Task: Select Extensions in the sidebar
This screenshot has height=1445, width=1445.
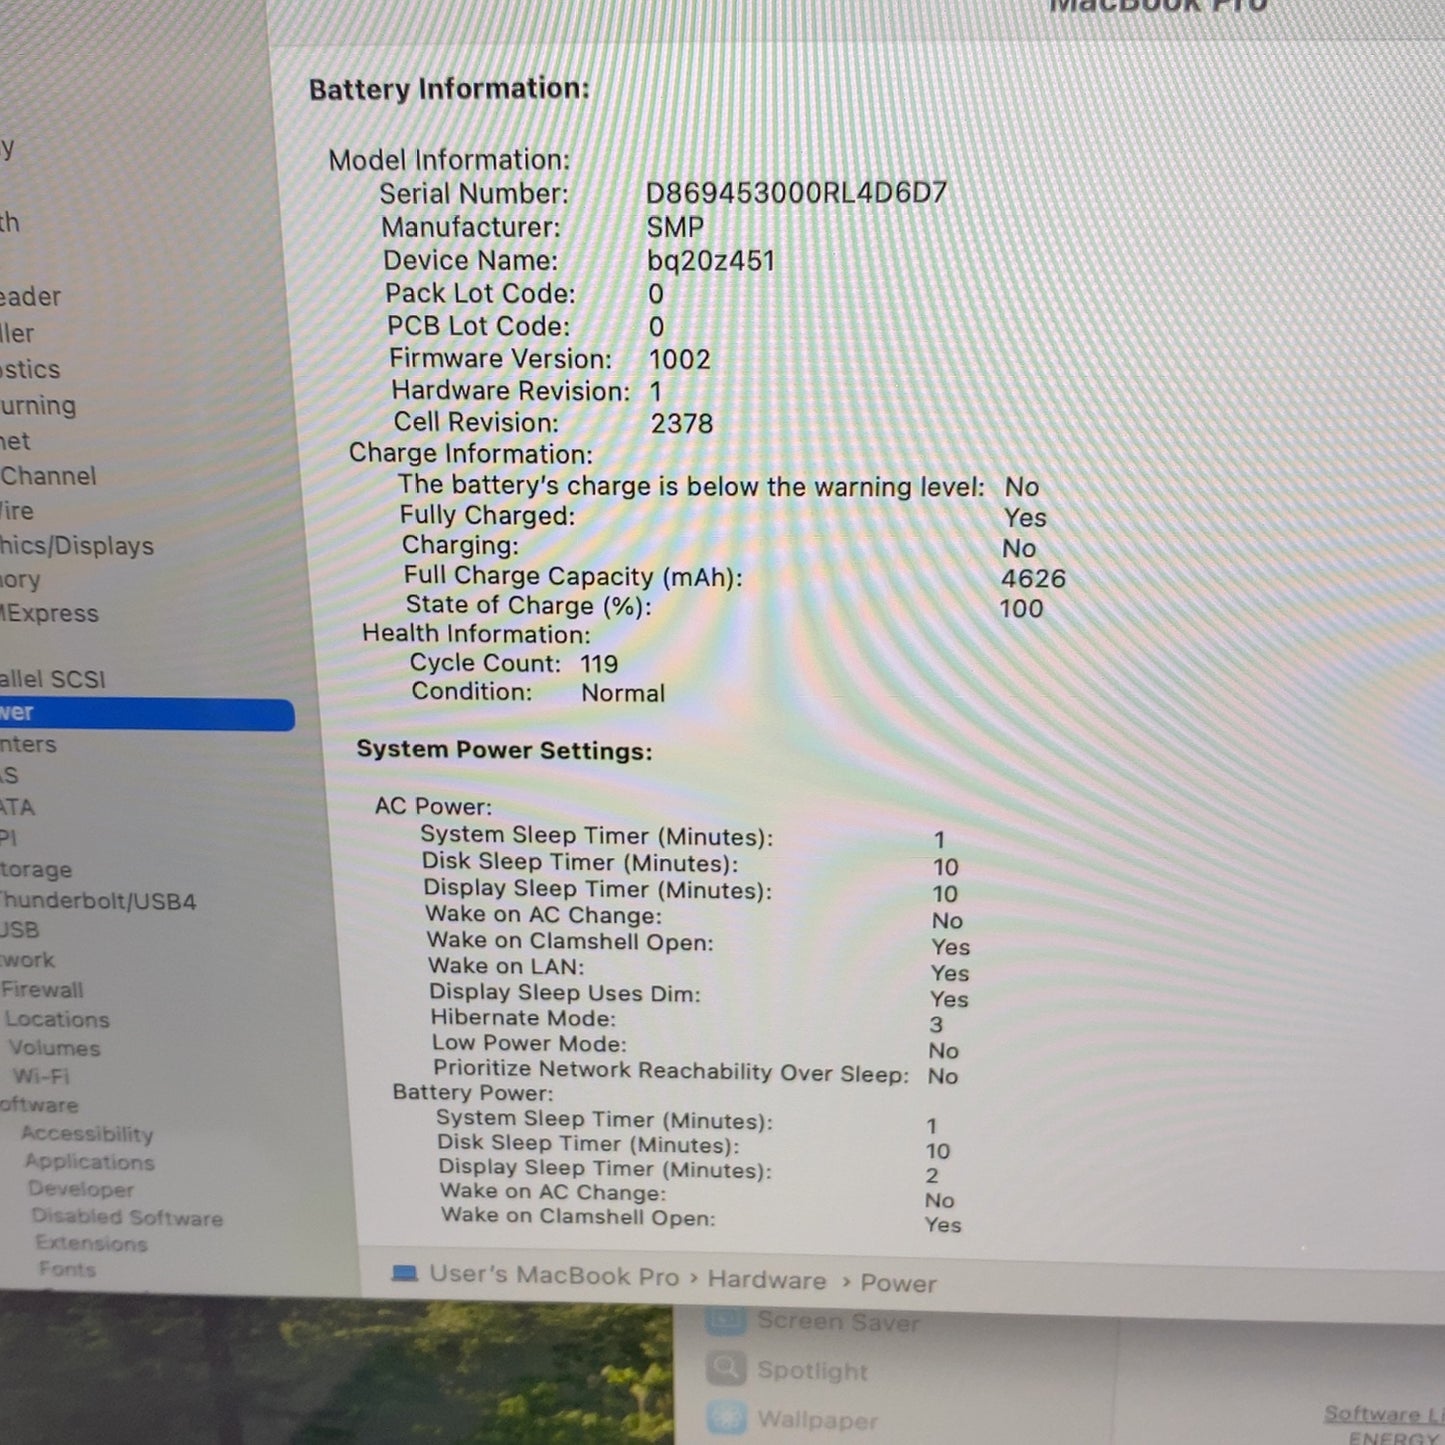Action: pos(91,1243)
